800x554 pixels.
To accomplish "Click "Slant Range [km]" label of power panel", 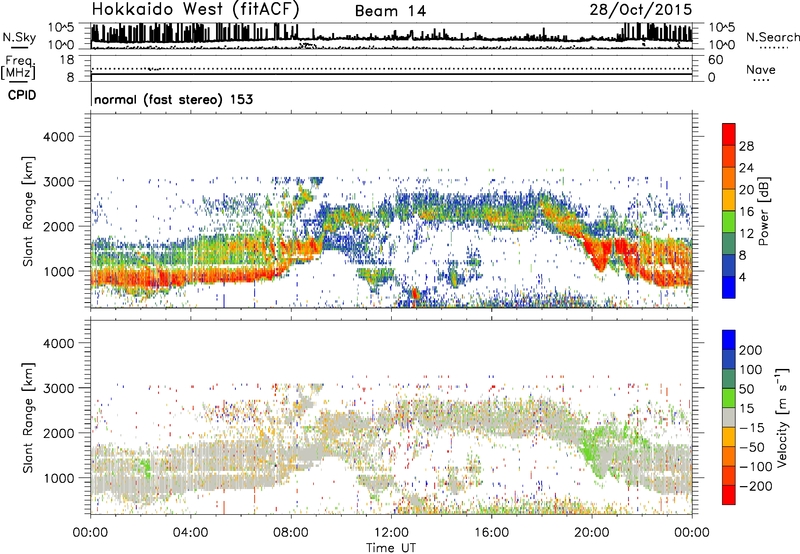I will pyautogui.click(x=28, y=211).
